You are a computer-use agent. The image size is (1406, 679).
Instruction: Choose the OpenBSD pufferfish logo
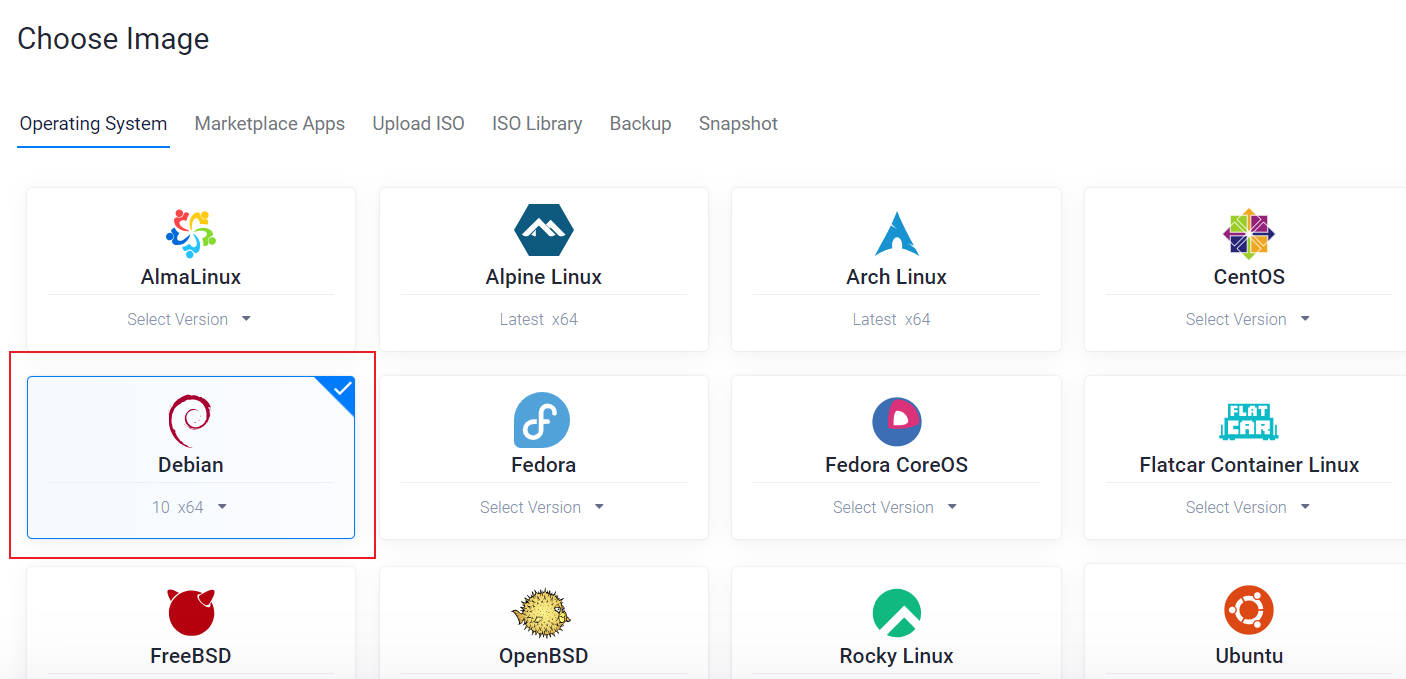tap(542, 612)
